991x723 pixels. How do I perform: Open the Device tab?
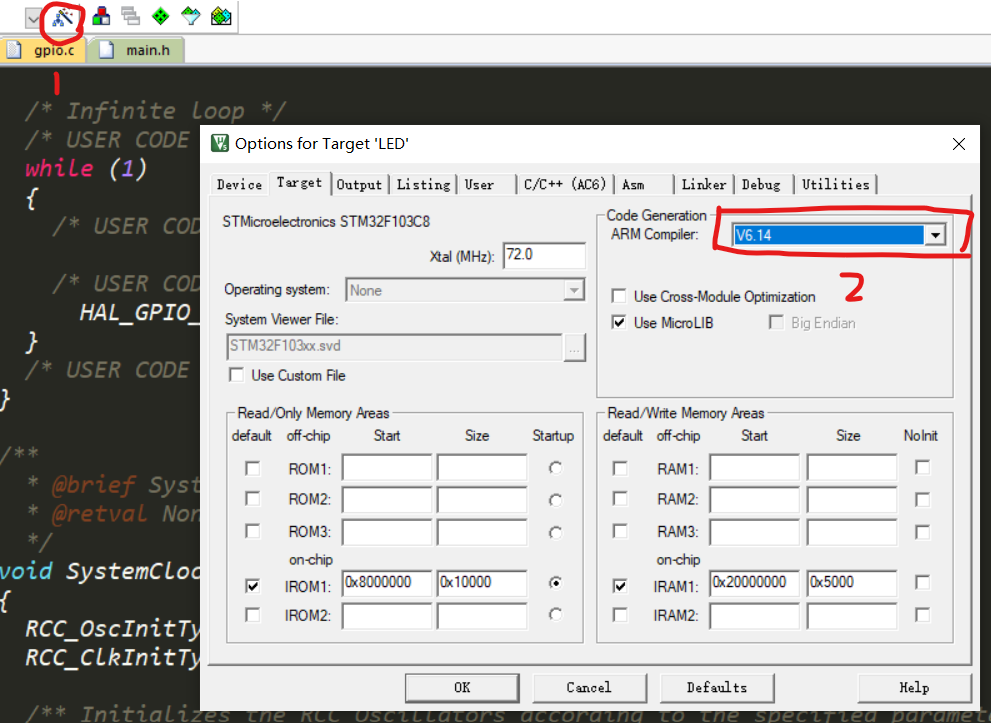(239, 185)
